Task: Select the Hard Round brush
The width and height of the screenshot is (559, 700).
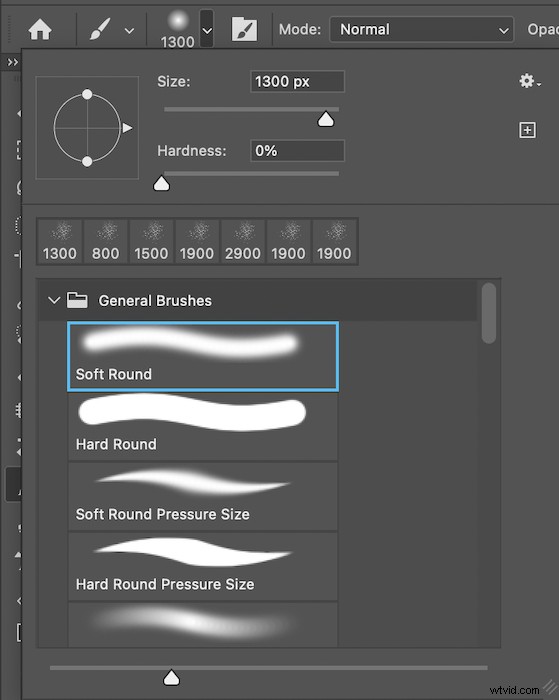Action: 203,426
